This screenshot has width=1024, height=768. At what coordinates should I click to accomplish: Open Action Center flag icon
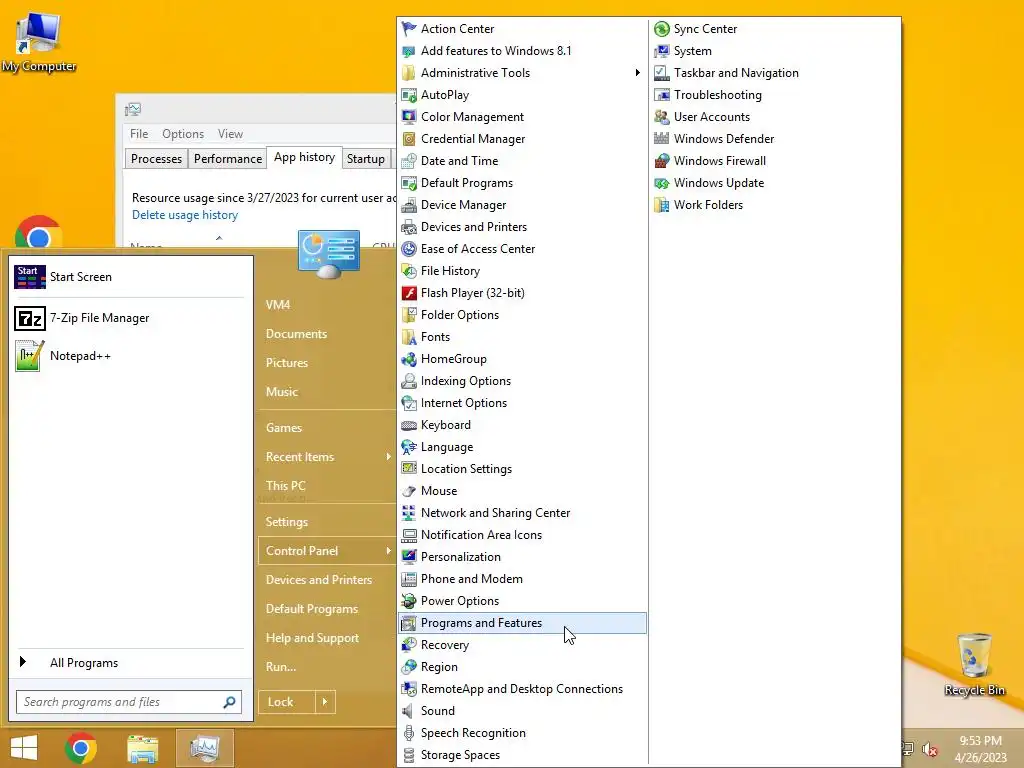pos(409,29)
